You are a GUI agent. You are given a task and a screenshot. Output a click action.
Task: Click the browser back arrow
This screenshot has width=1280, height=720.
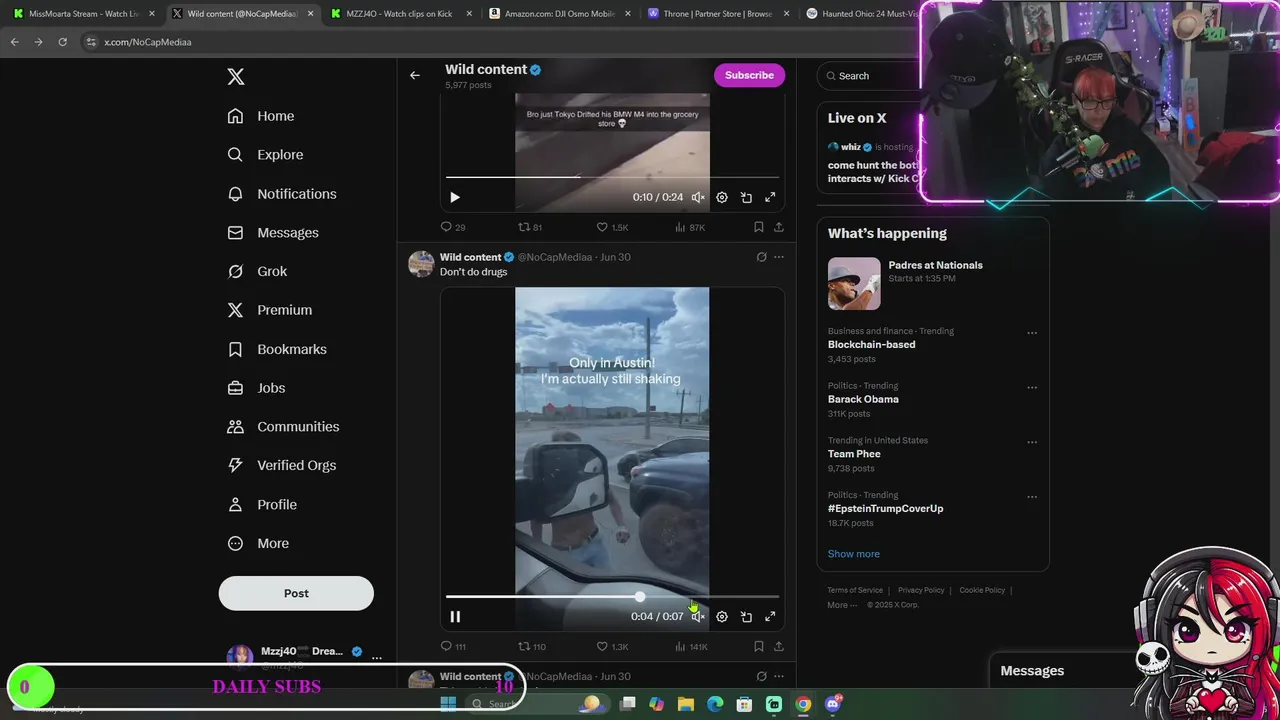[x=14, y=42]
